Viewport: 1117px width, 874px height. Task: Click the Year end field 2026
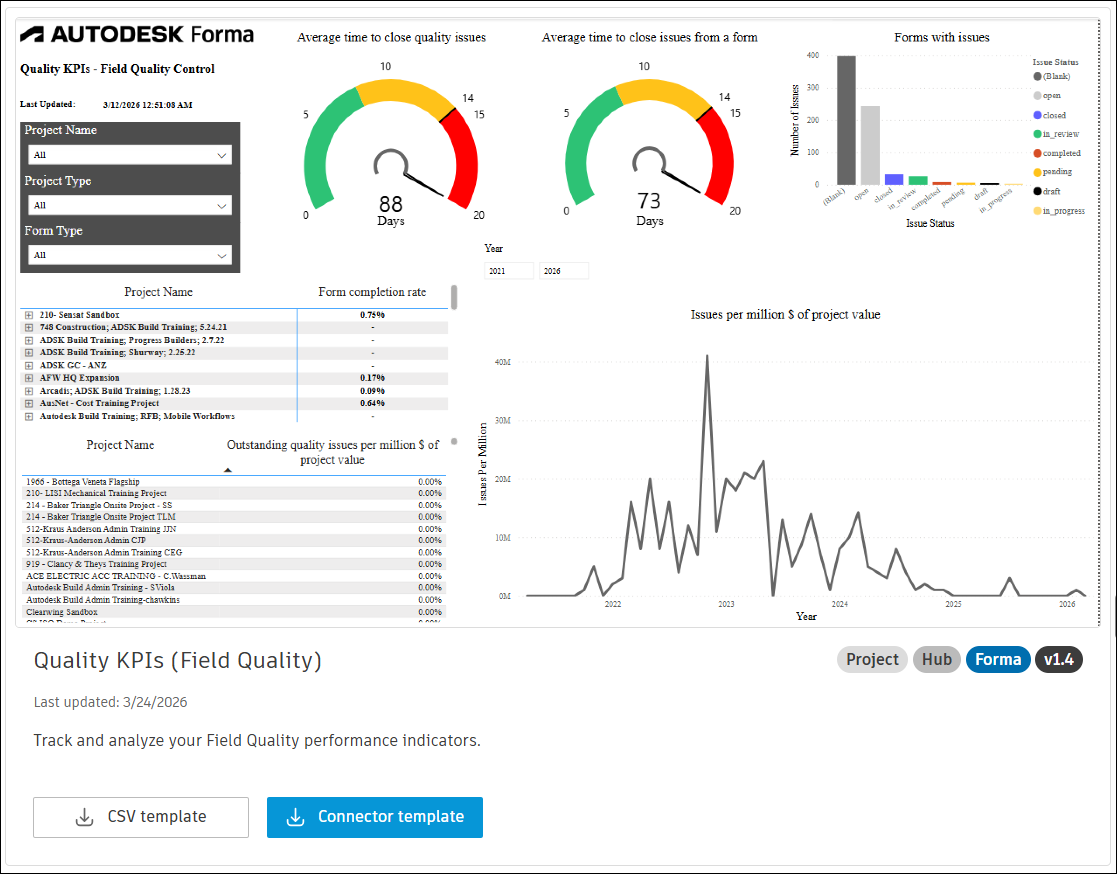click(x=563, y=271)
